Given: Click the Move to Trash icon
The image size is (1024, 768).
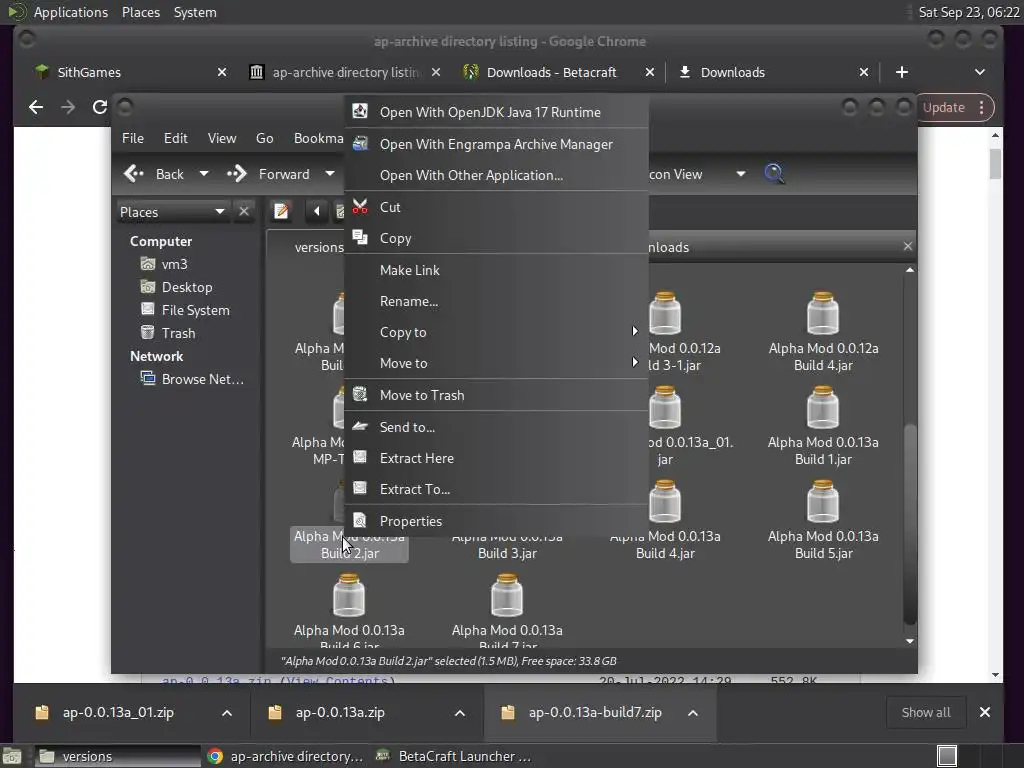Looking at the screenshot, I should tap(360, 394).
